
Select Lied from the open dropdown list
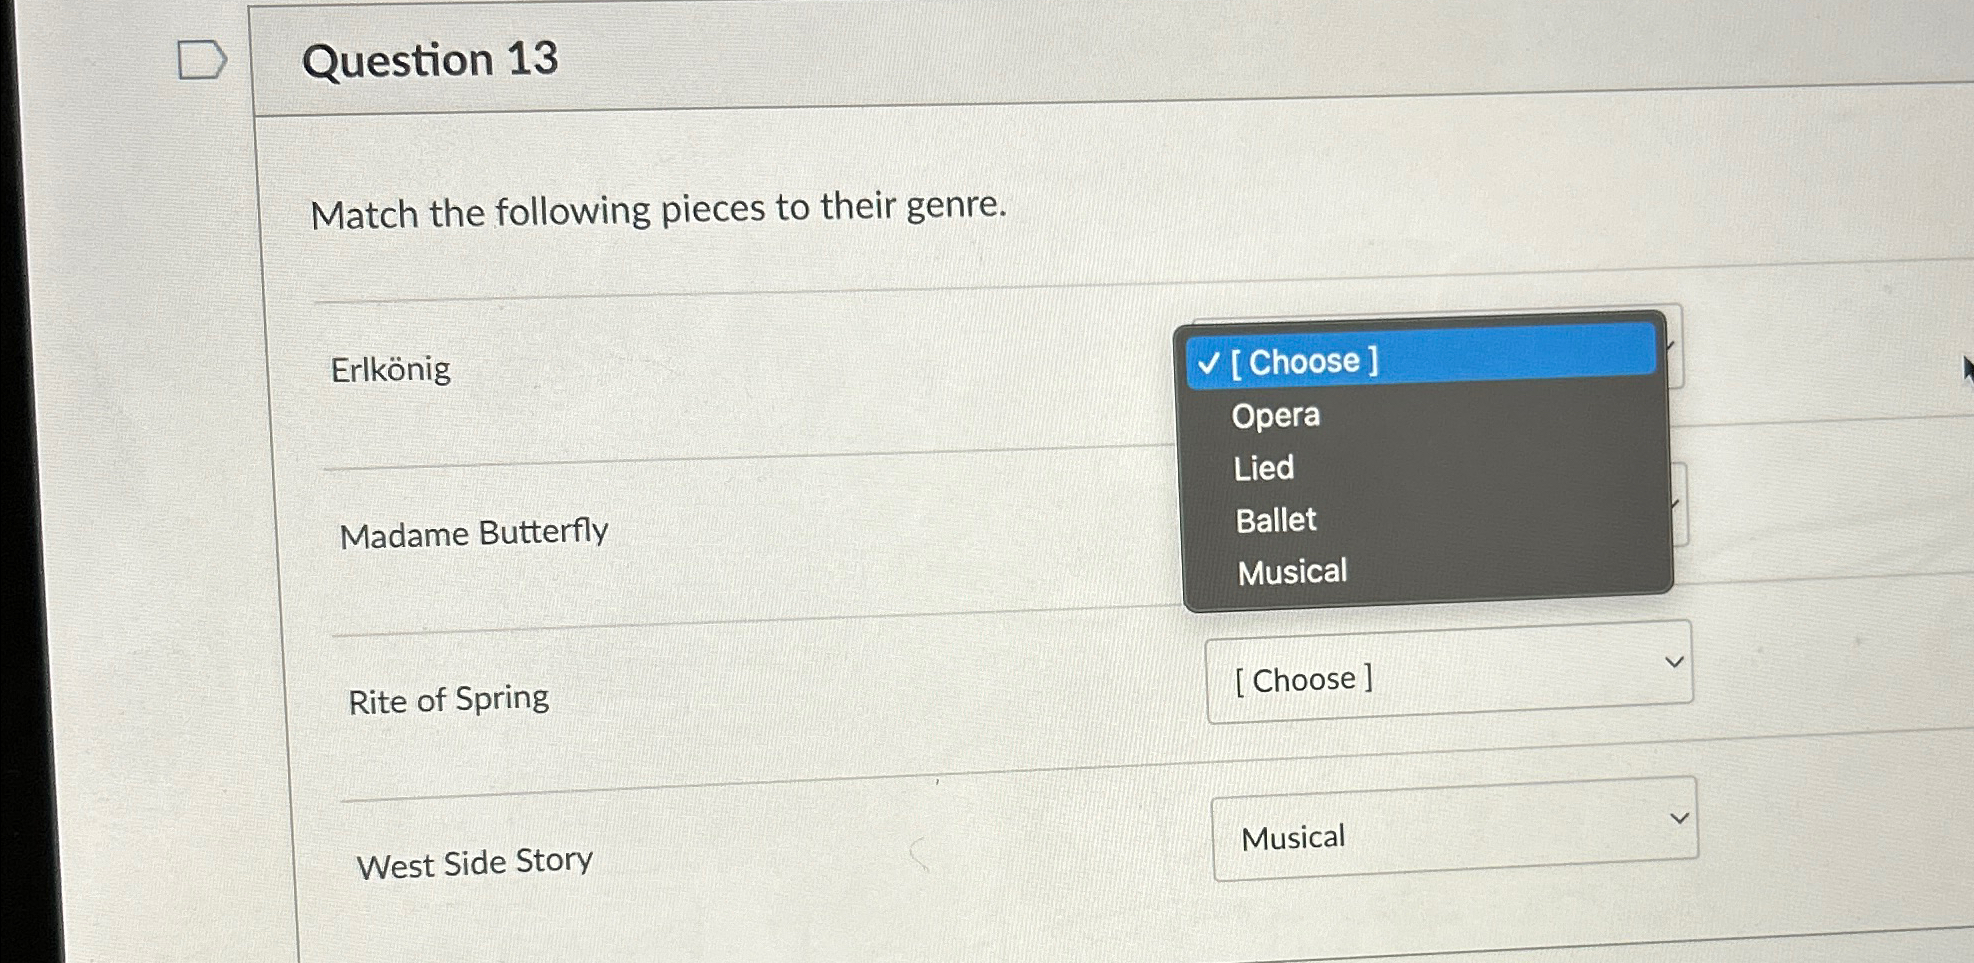point(1262,467)
